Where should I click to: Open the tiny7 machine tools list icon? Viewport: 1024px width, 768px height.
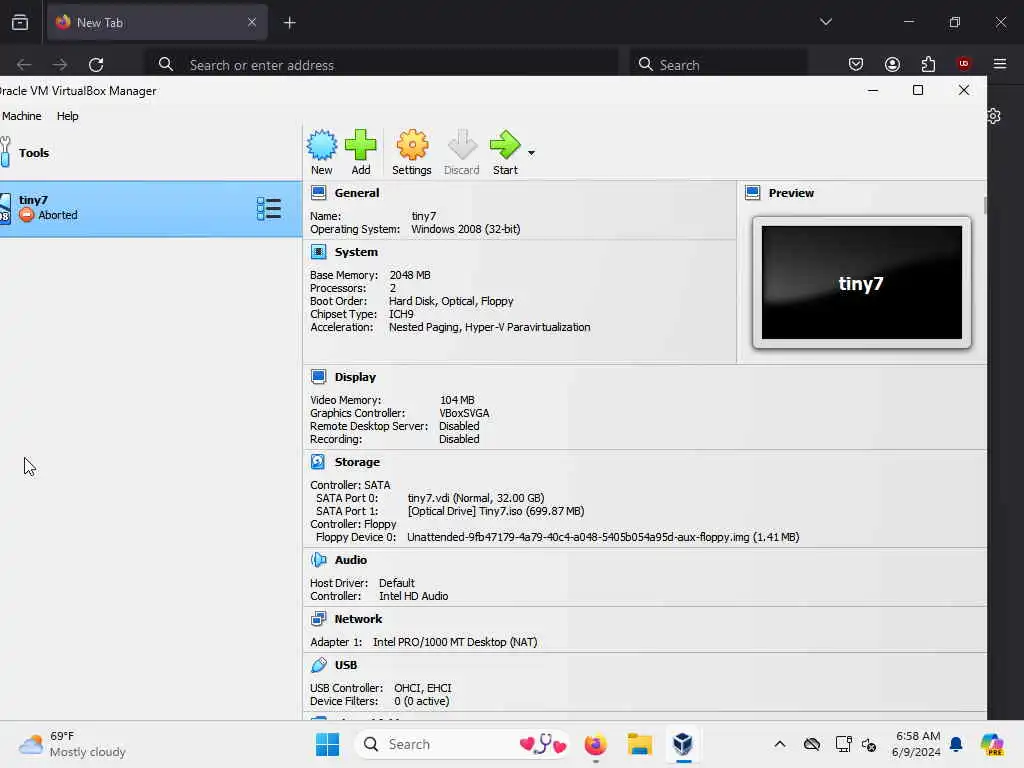[x=268, y=209]
